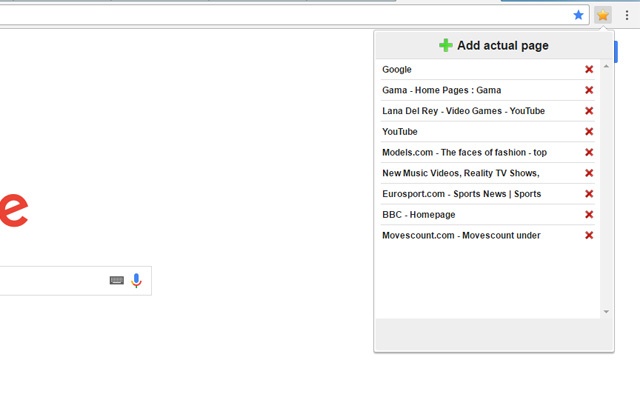Delete the YouTube bookmark entry
Image resolution: width=640 pixels, height=400 pixels.
589,131
